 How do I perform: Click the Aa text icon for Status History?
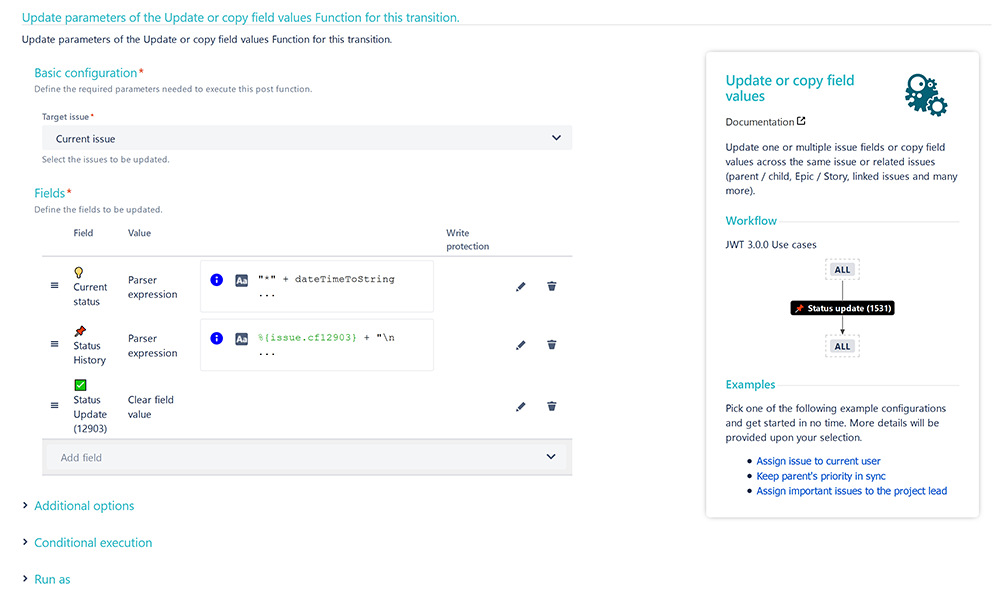point(241,339)
